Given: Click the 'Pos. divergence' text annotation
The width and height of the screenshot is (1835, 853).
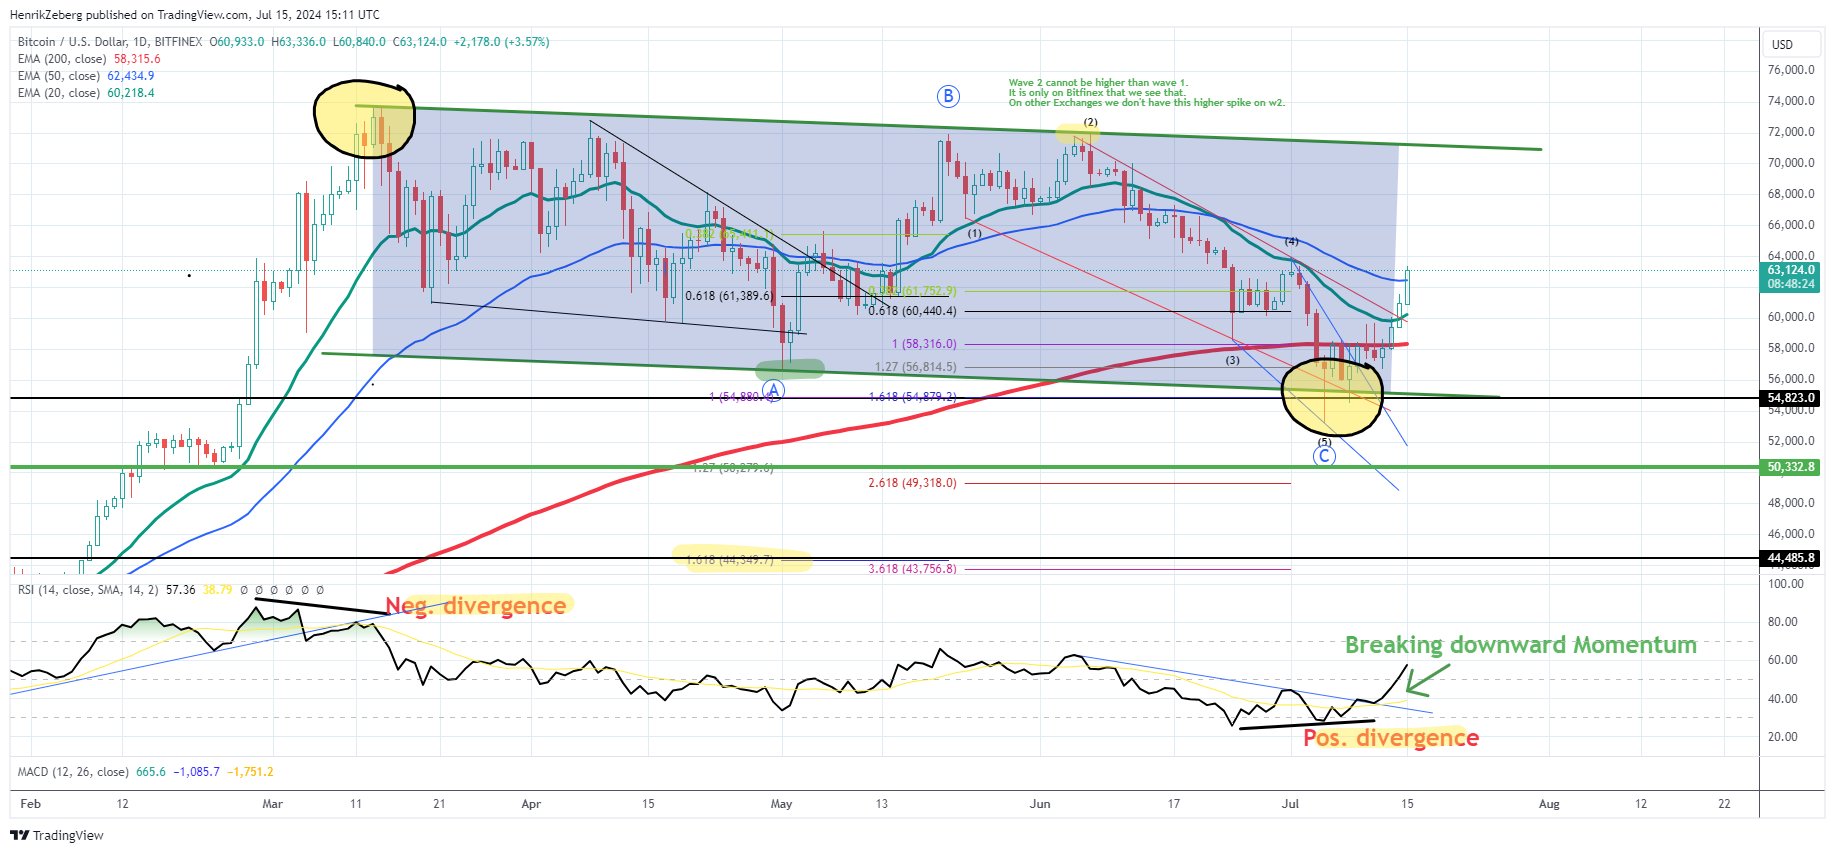Looking at the screenshot, I should [1391, 738].
